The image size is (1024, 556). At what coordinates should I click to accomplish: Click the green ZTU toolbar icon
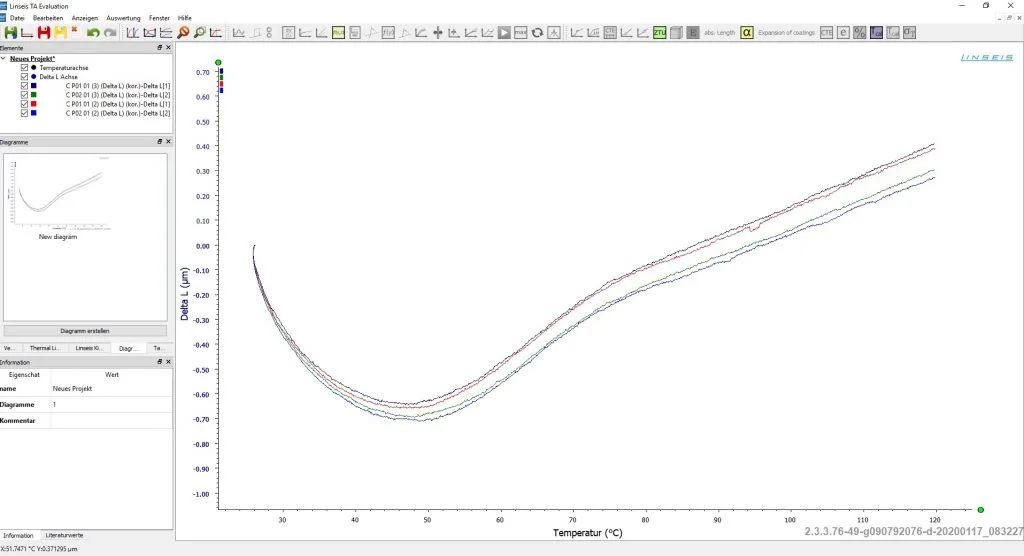pyautogui.click(x=660, y=33)
